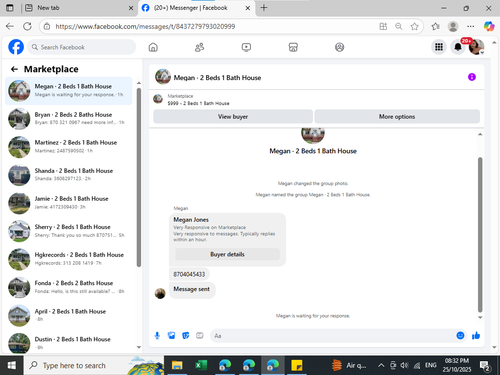Open the account profile picture menu
The height and width of the screenshot is (375, 500).
point(477,47)
